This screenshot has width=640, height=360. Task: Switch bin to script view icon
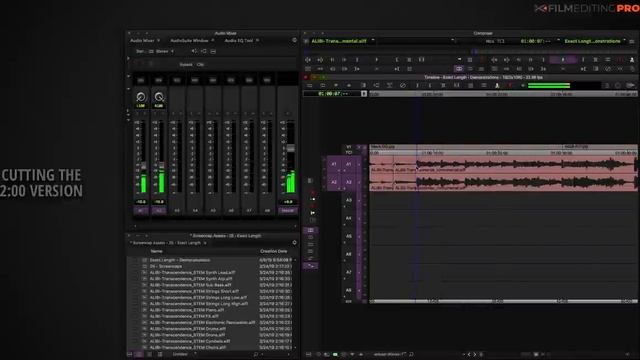(160, 354)
